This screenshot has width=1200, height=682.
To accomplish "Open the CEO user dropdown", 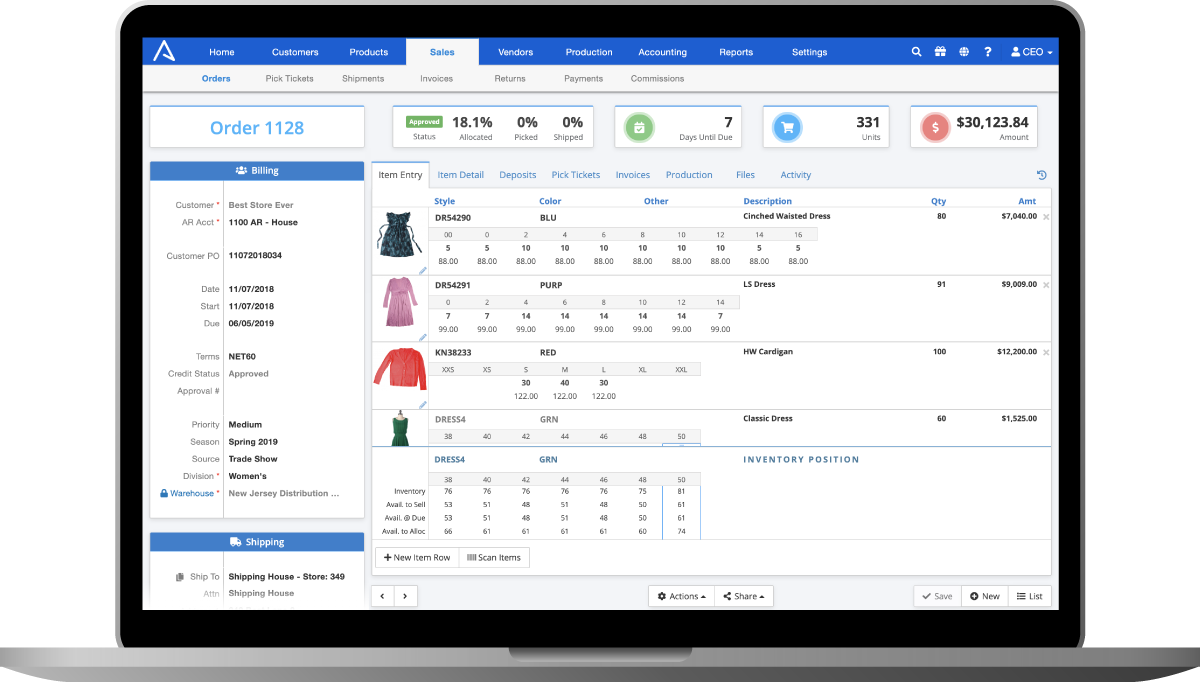I will pyautogui.click(x=1032, y=52).
